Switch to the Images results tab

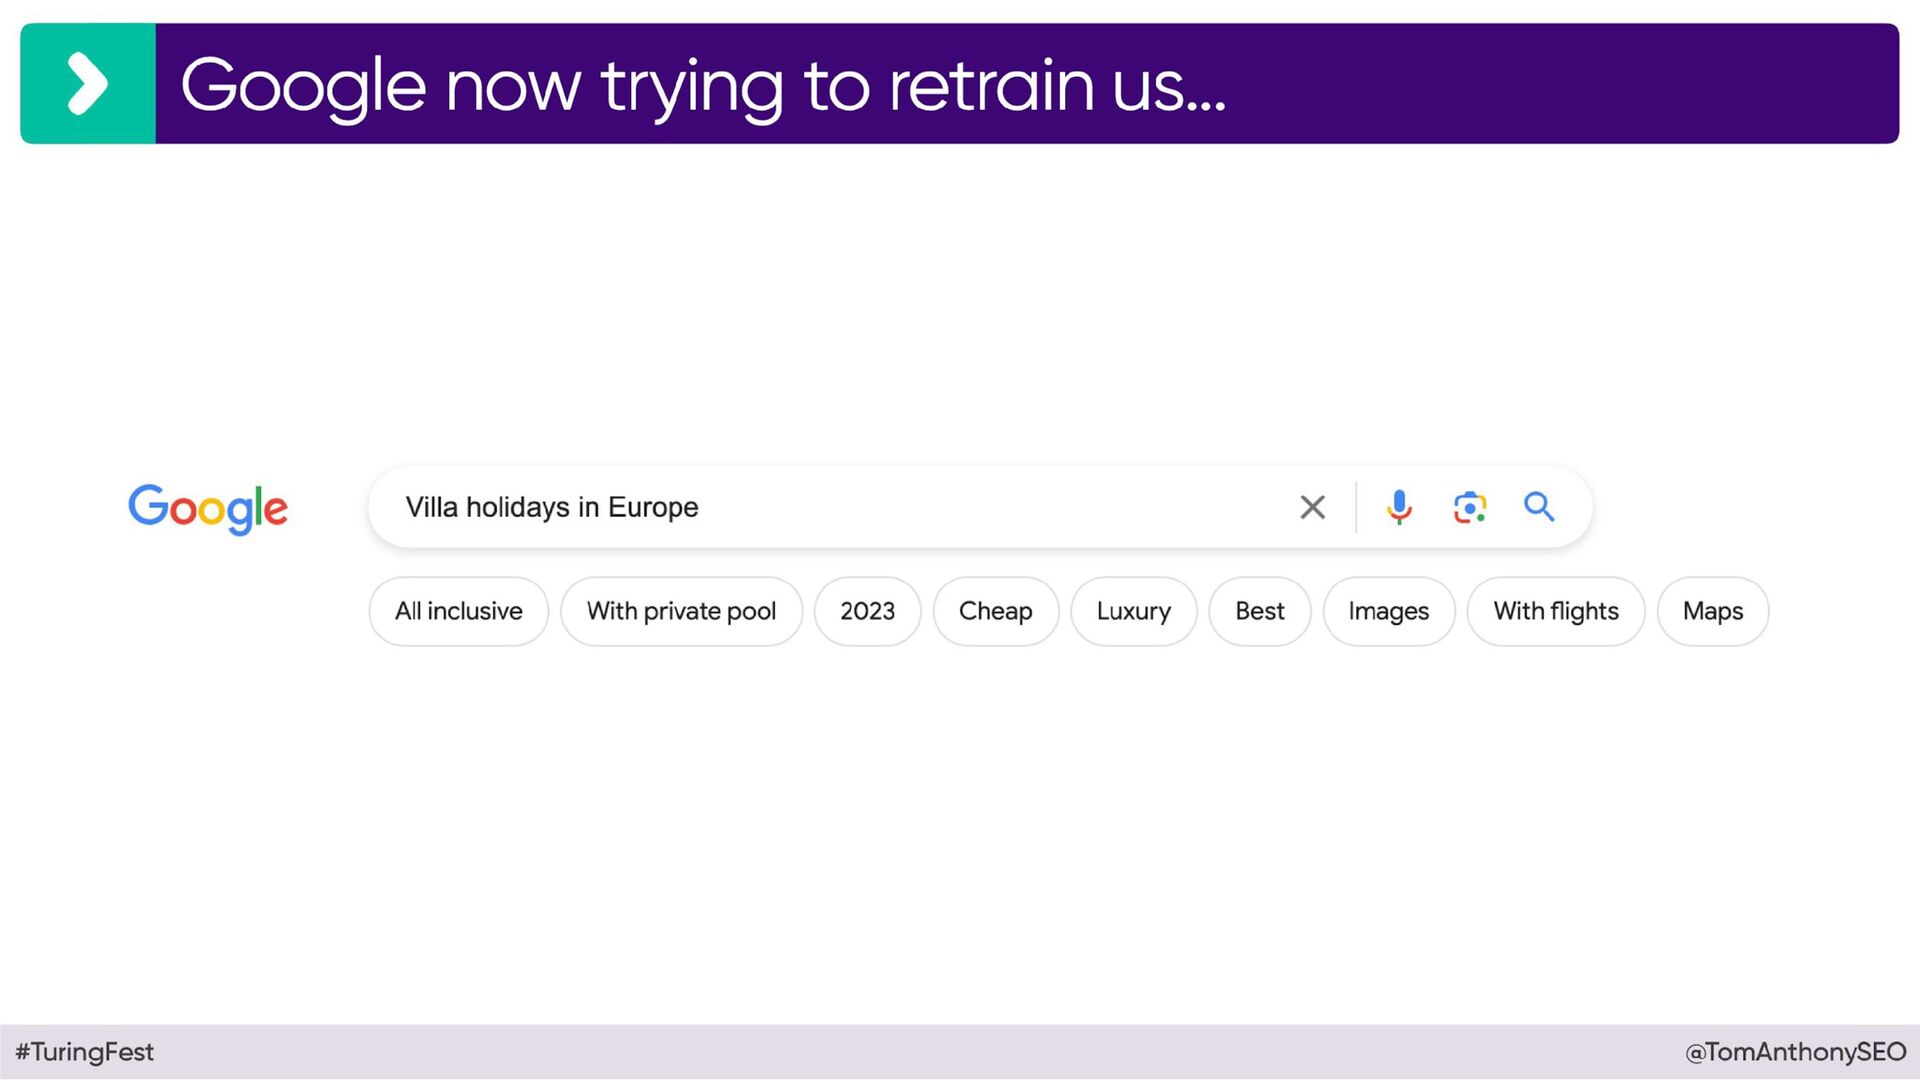(x=1388, y=611)
